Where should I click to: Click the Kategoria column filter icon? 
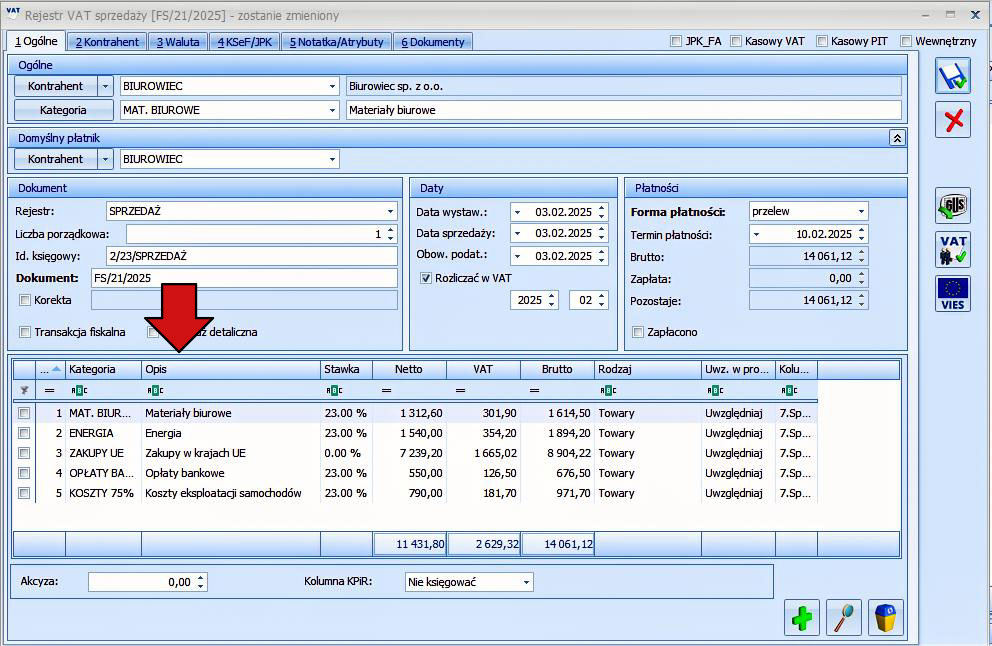coord(79,390)
